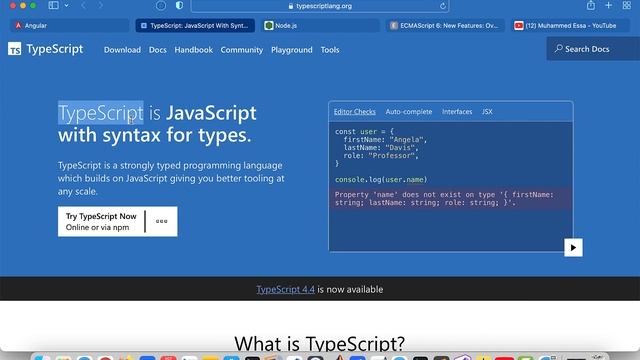Switch to the Node.js tab
This screenshot has height=360, width=640.
(320, 25)
